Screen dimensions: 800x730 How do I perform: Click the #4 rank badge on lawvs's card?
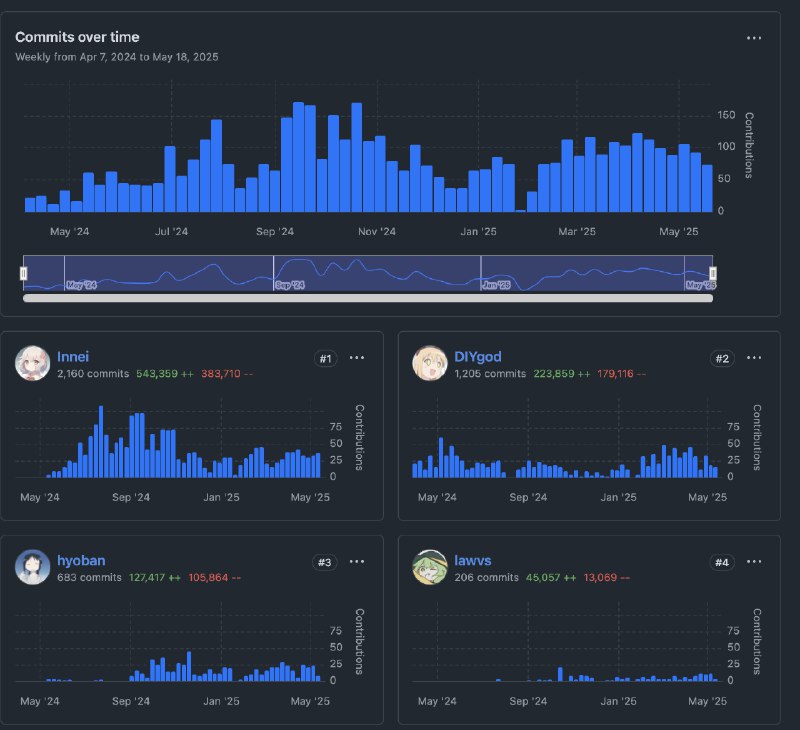[722, 562]
